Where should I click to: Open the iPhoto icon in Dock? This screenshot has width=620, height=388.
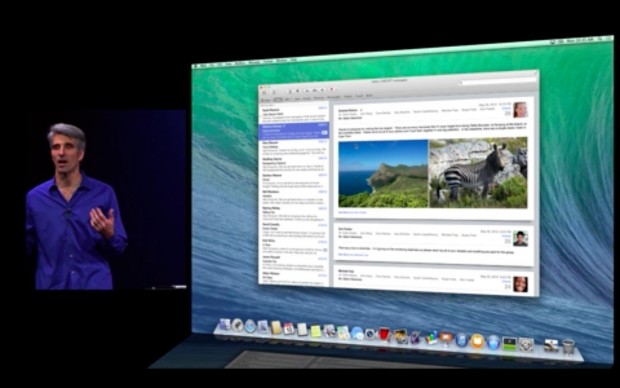(401, 336)
